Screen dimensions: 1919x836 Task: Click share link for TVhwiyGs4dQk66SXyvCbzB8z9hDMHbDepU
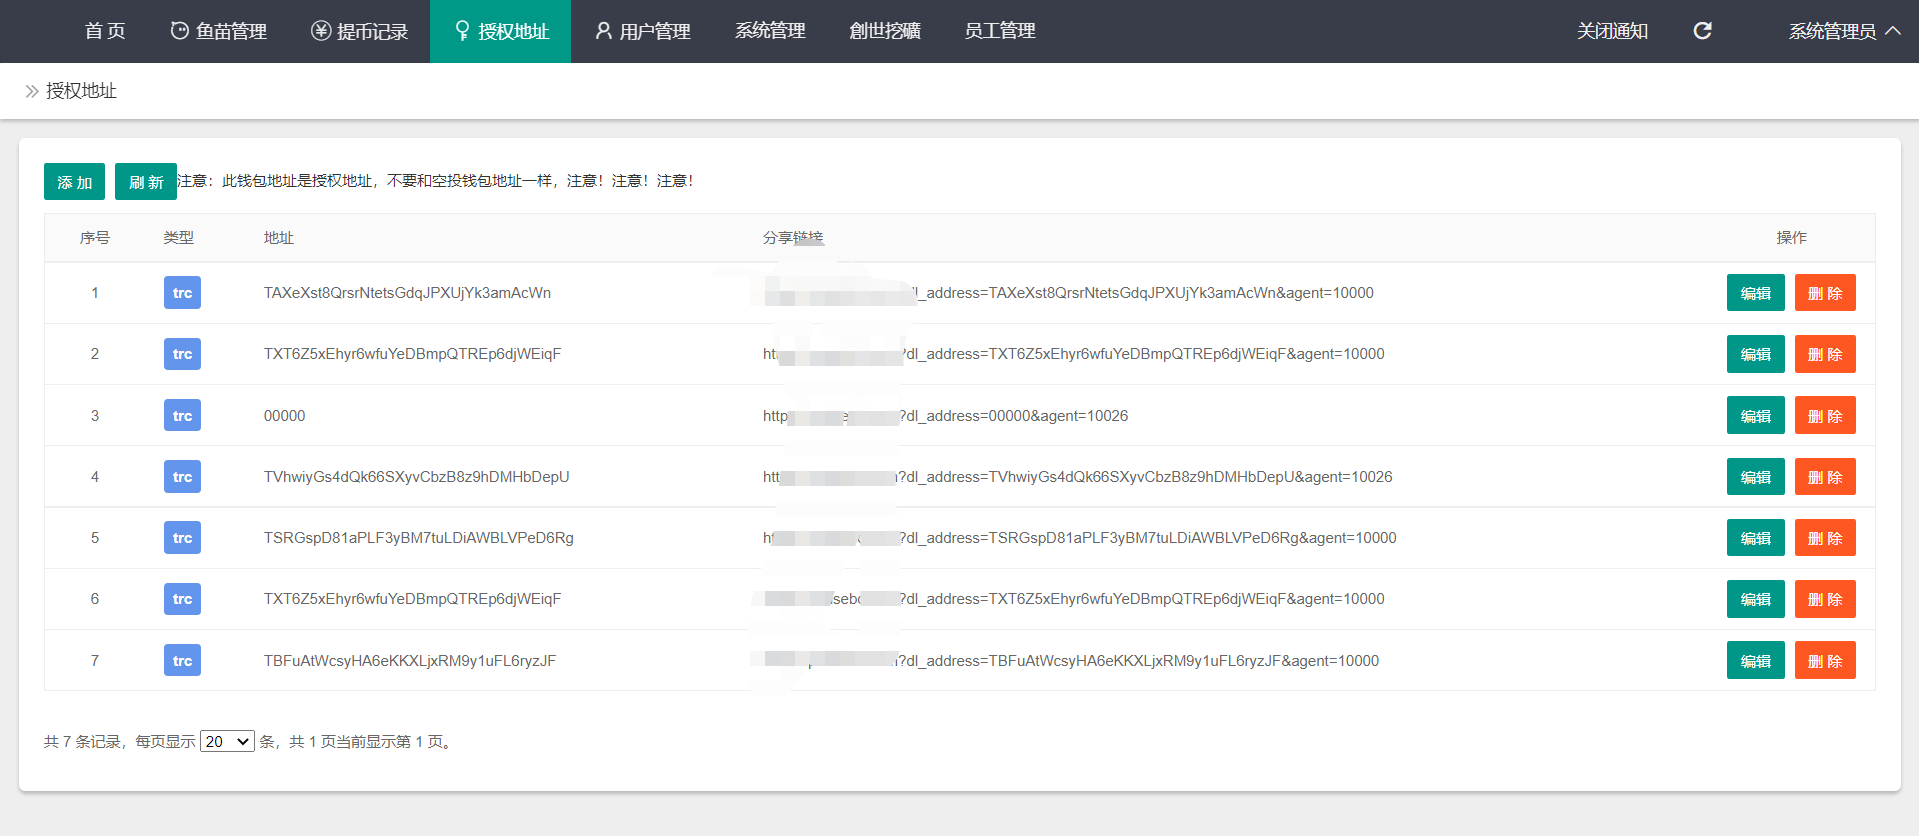click(1077, 477)
